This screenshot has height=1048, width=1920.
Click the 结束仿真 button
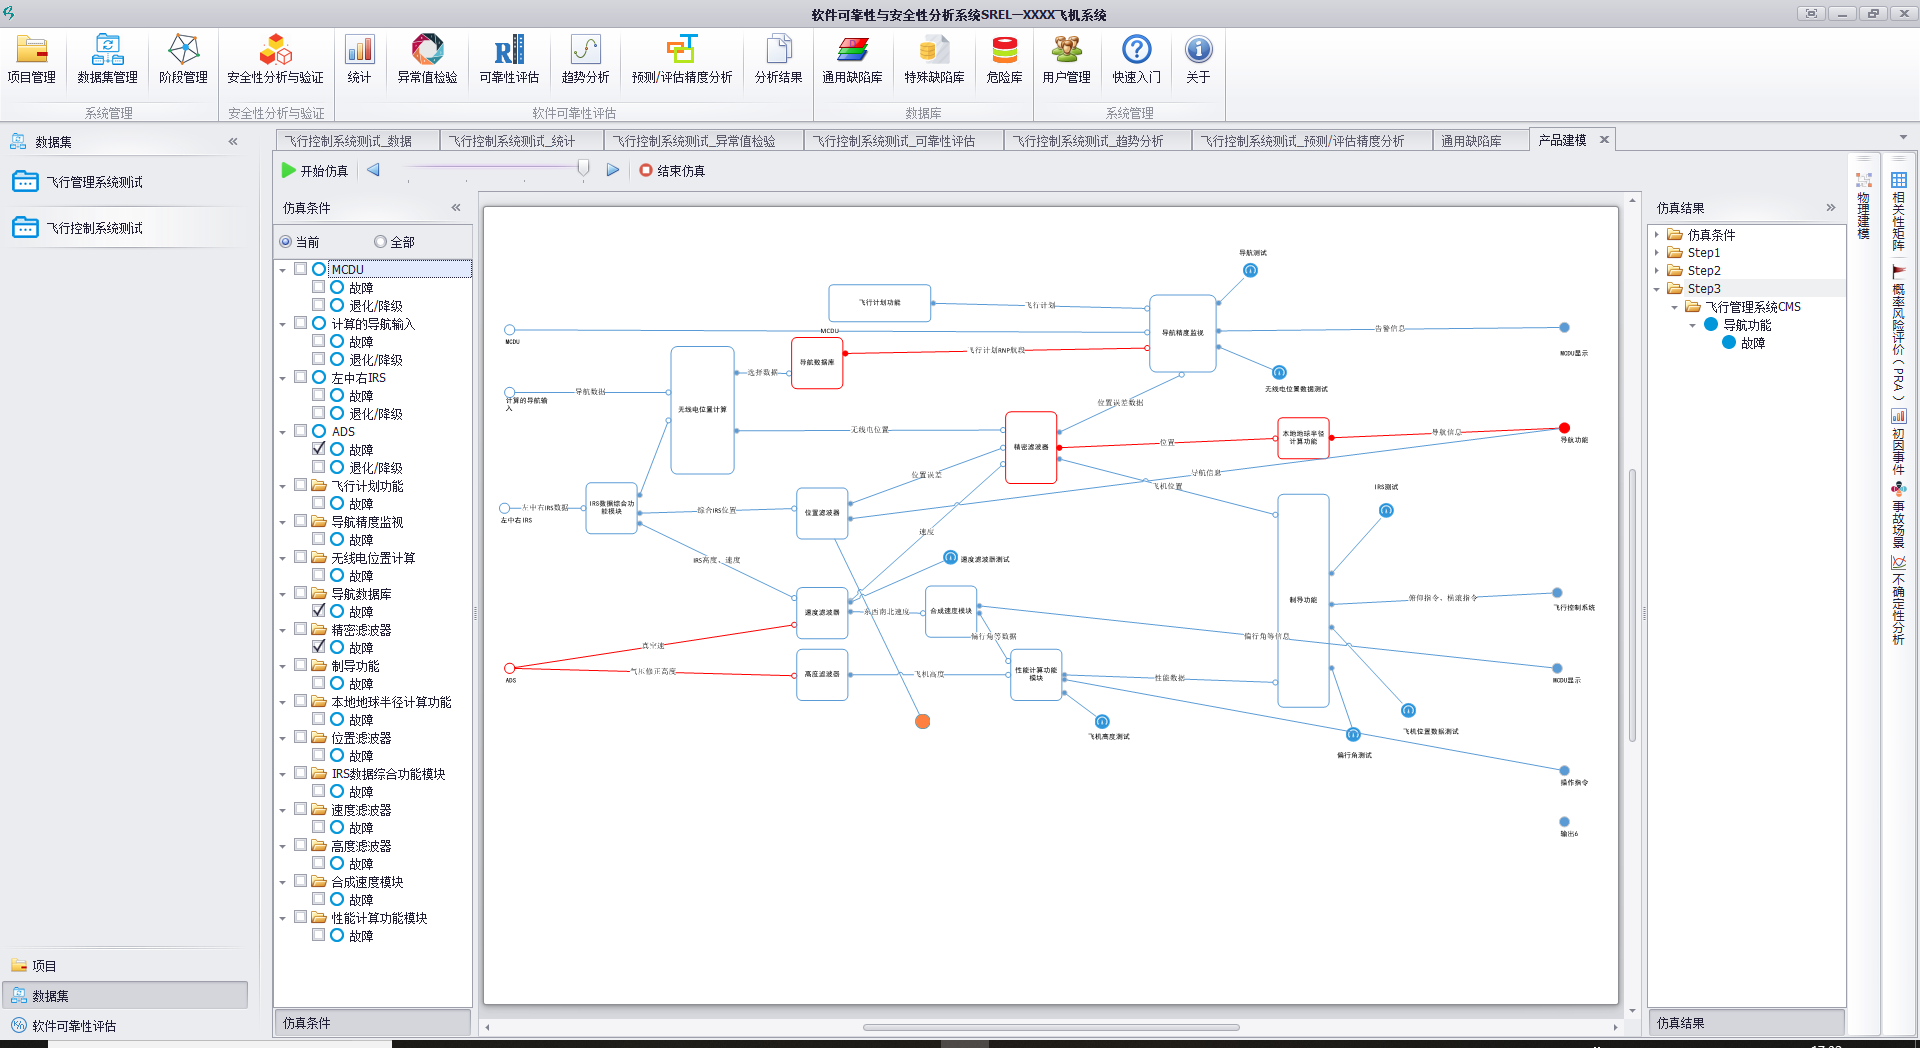coord(672,171)
